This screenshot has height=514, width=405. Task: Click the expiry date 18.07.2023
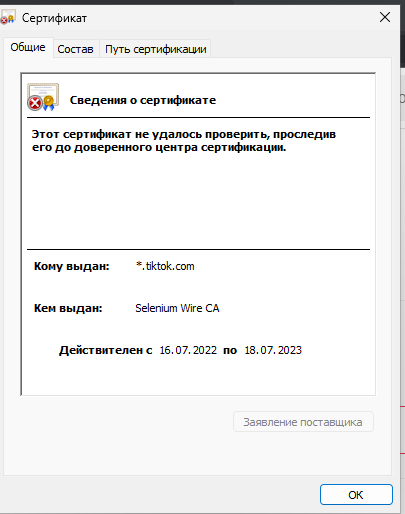pos(273,350)
